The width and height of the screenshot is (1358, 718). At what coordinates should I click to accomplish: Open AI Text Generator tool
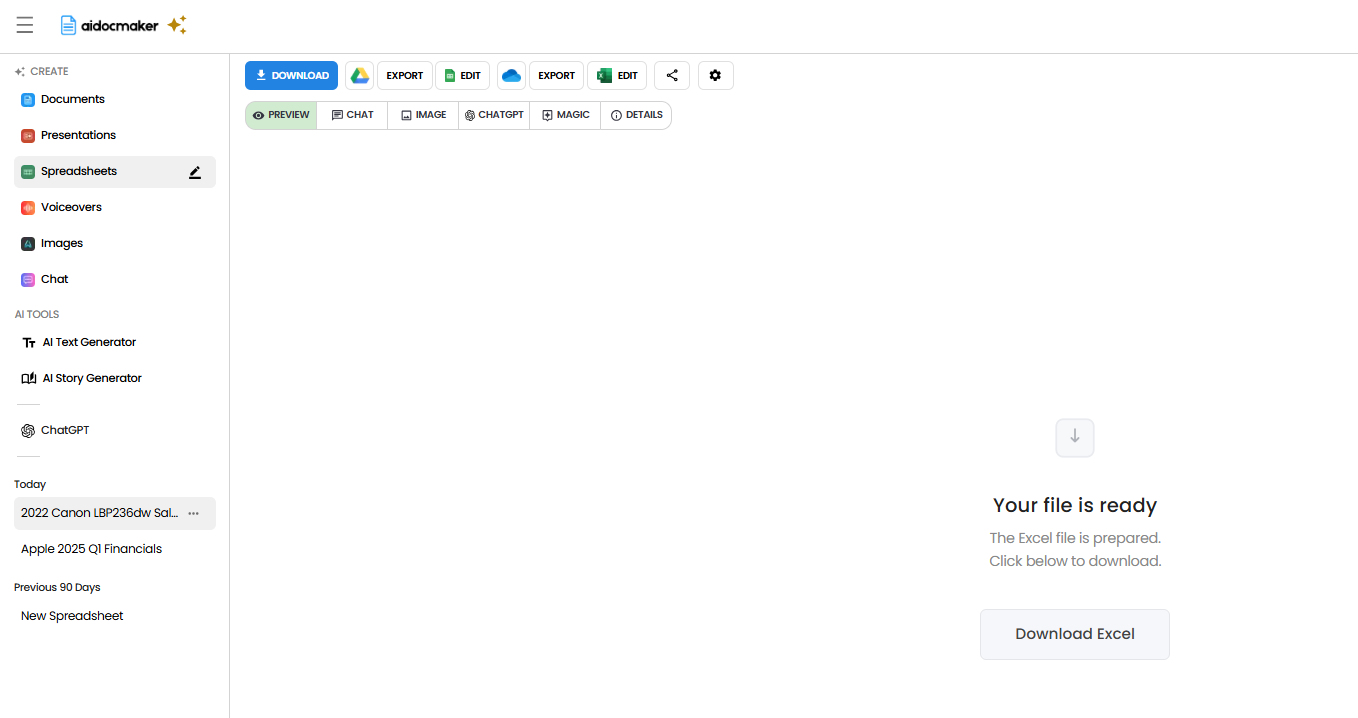point(115,343)
